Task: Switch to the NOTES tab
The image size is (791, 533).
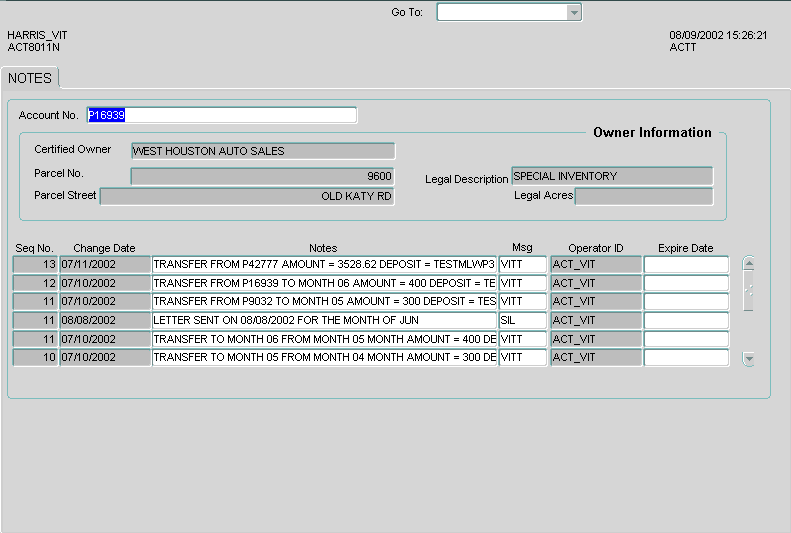Action: point(30,78)
